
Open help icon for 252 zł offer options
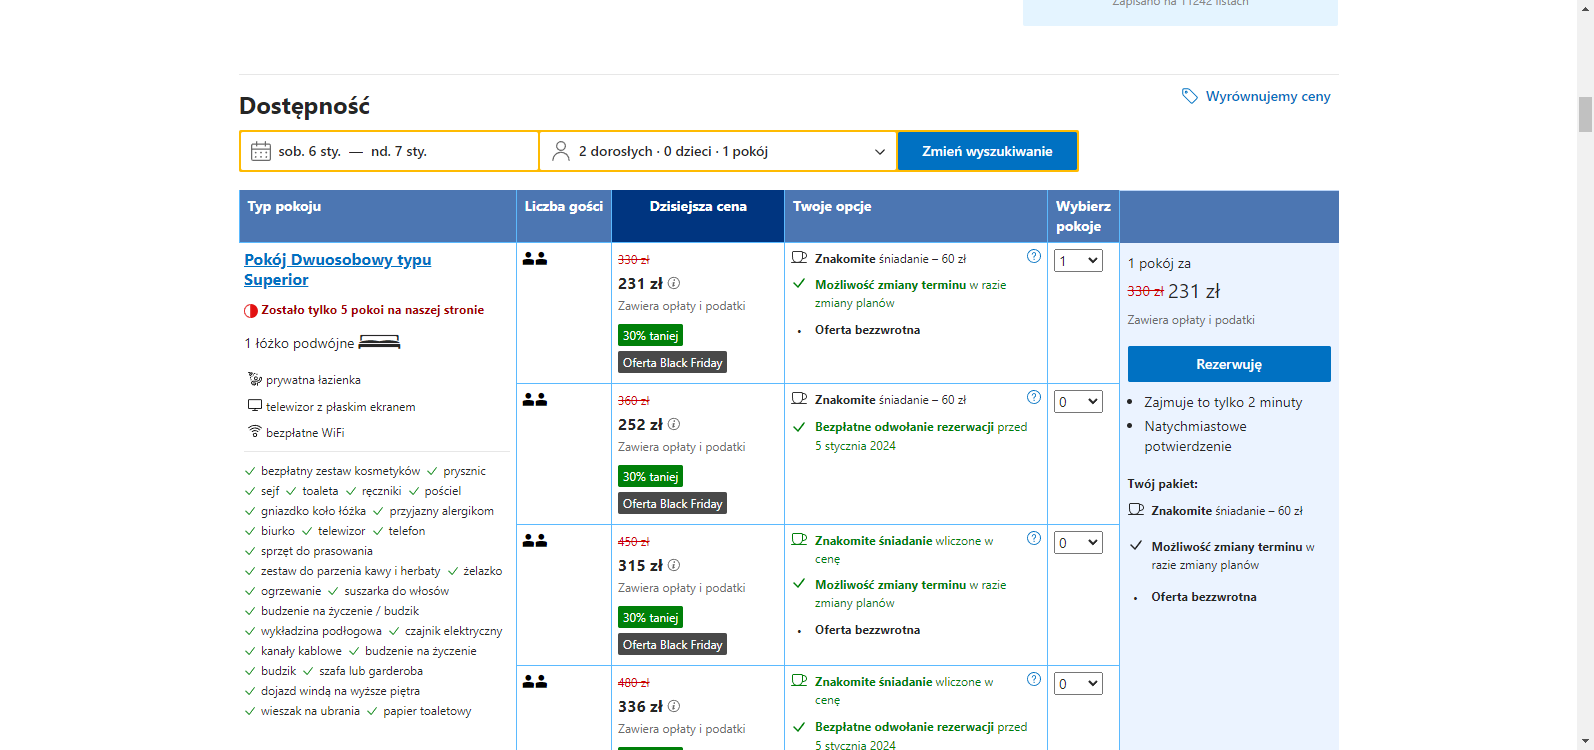[x=1034, y=397]
